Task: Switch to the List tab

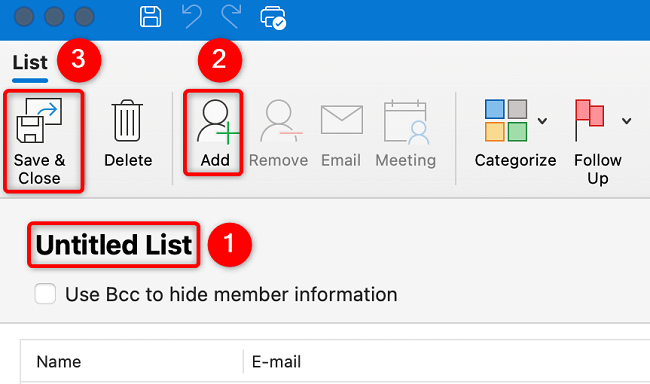Action: [x=30, y=63]
